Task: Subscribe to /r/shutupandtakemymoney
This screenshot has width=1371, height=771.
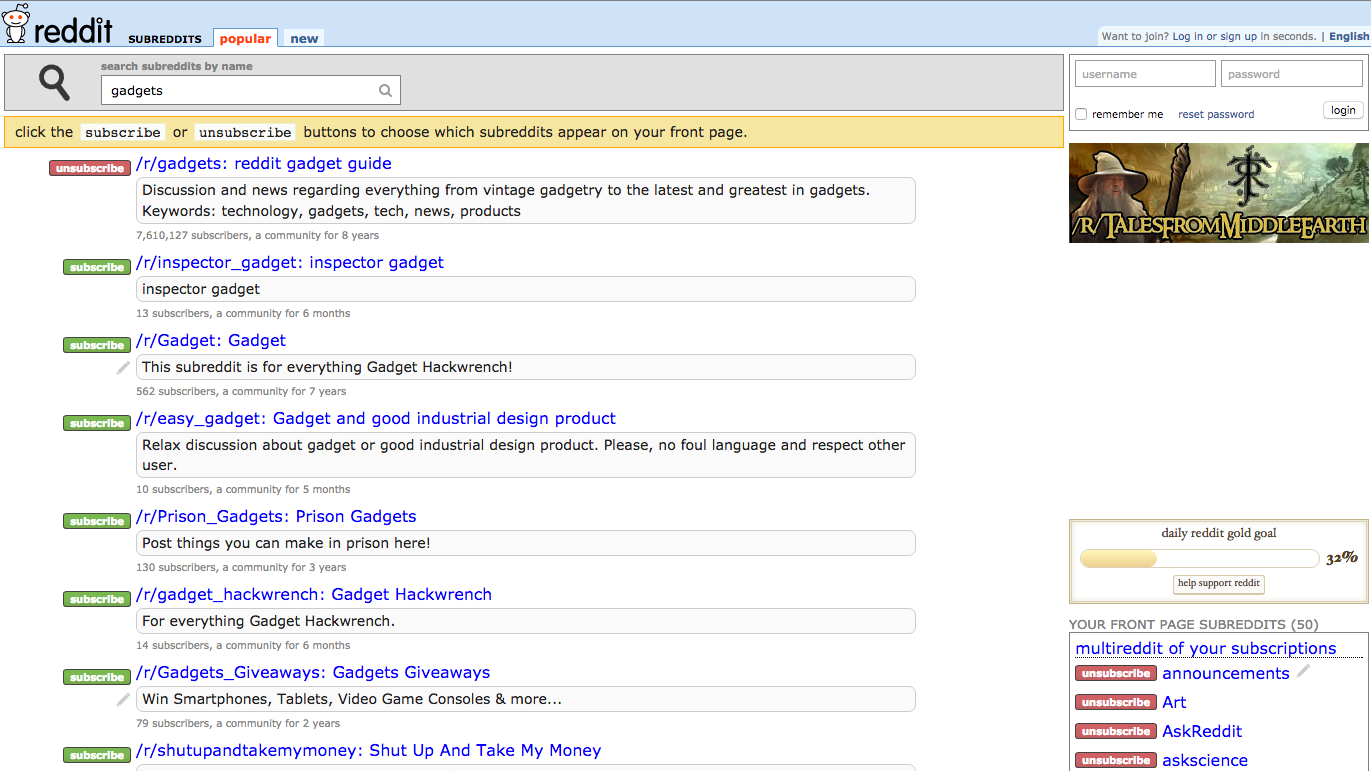Action: (97, 755)
